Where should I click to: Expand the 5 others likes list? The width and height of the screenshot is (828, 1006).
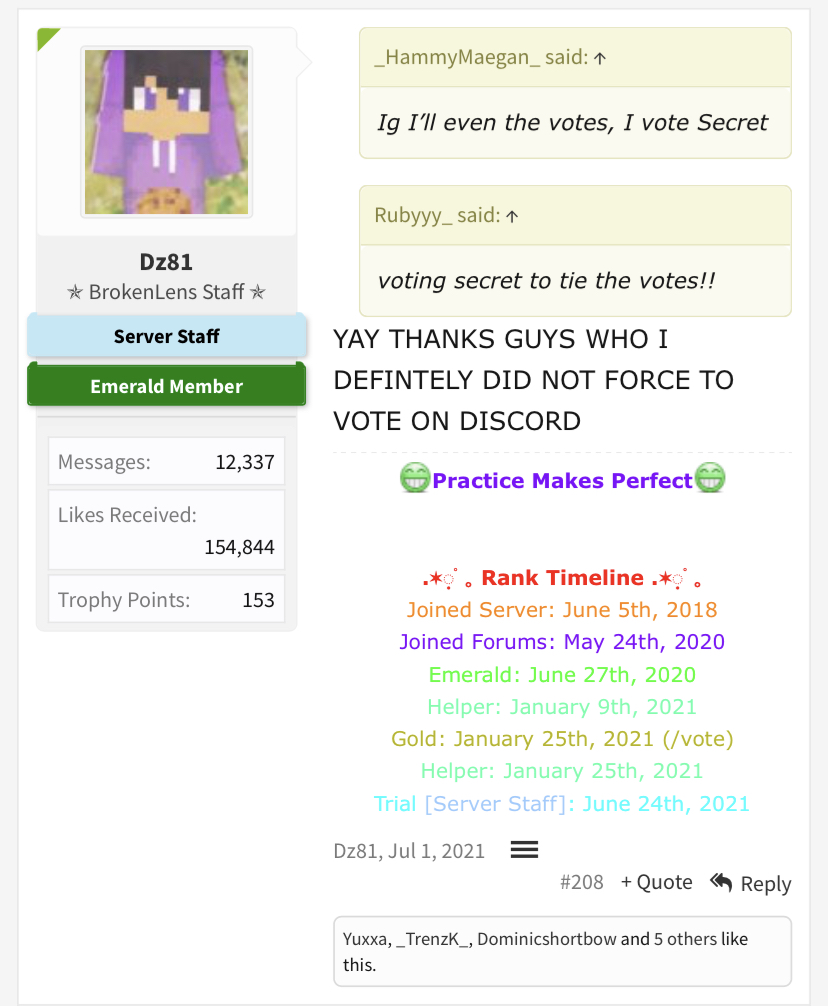pos(685,939)
